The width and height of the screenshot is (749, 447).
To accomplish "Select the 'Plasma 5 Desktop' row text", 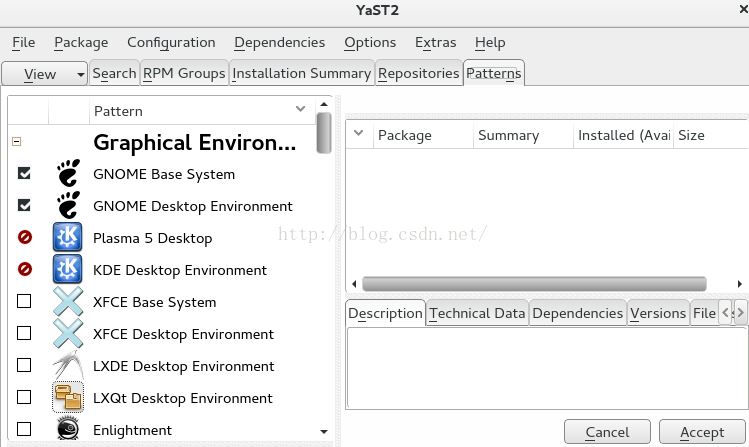I will tap(152, 238).
